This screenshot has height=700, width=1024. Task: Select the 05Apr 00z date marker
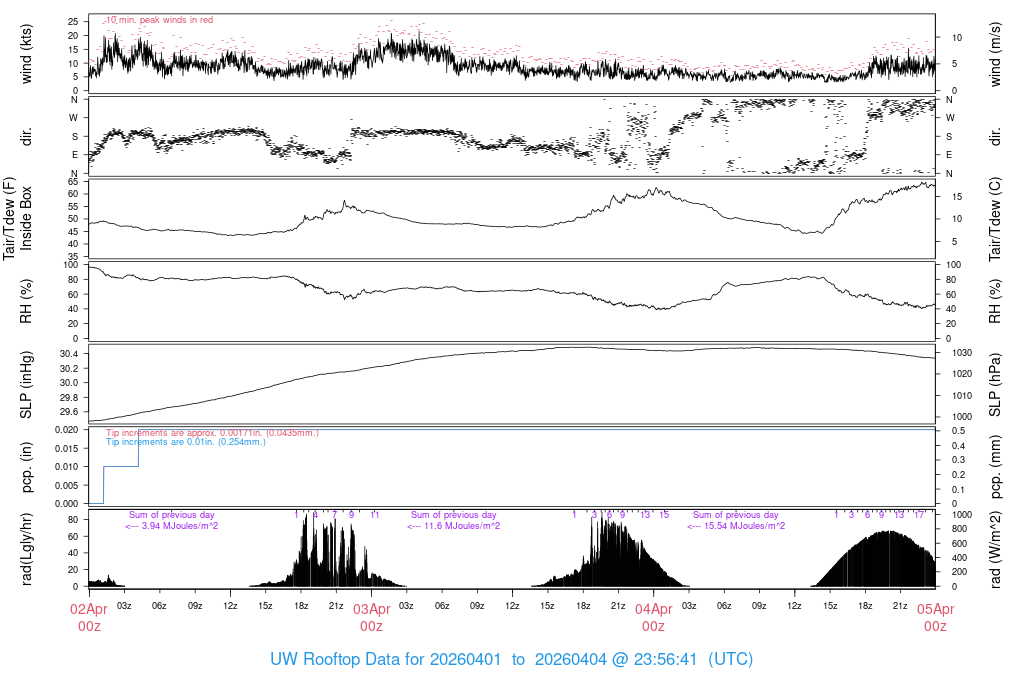(935, 616)
